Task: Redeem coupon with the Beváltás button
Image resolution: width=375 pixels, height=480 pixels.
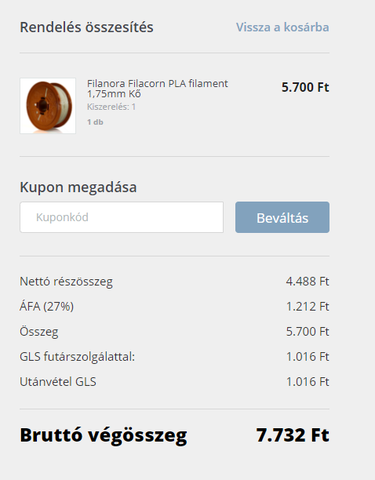Action: pyautogui.click(x=282, y=217)
